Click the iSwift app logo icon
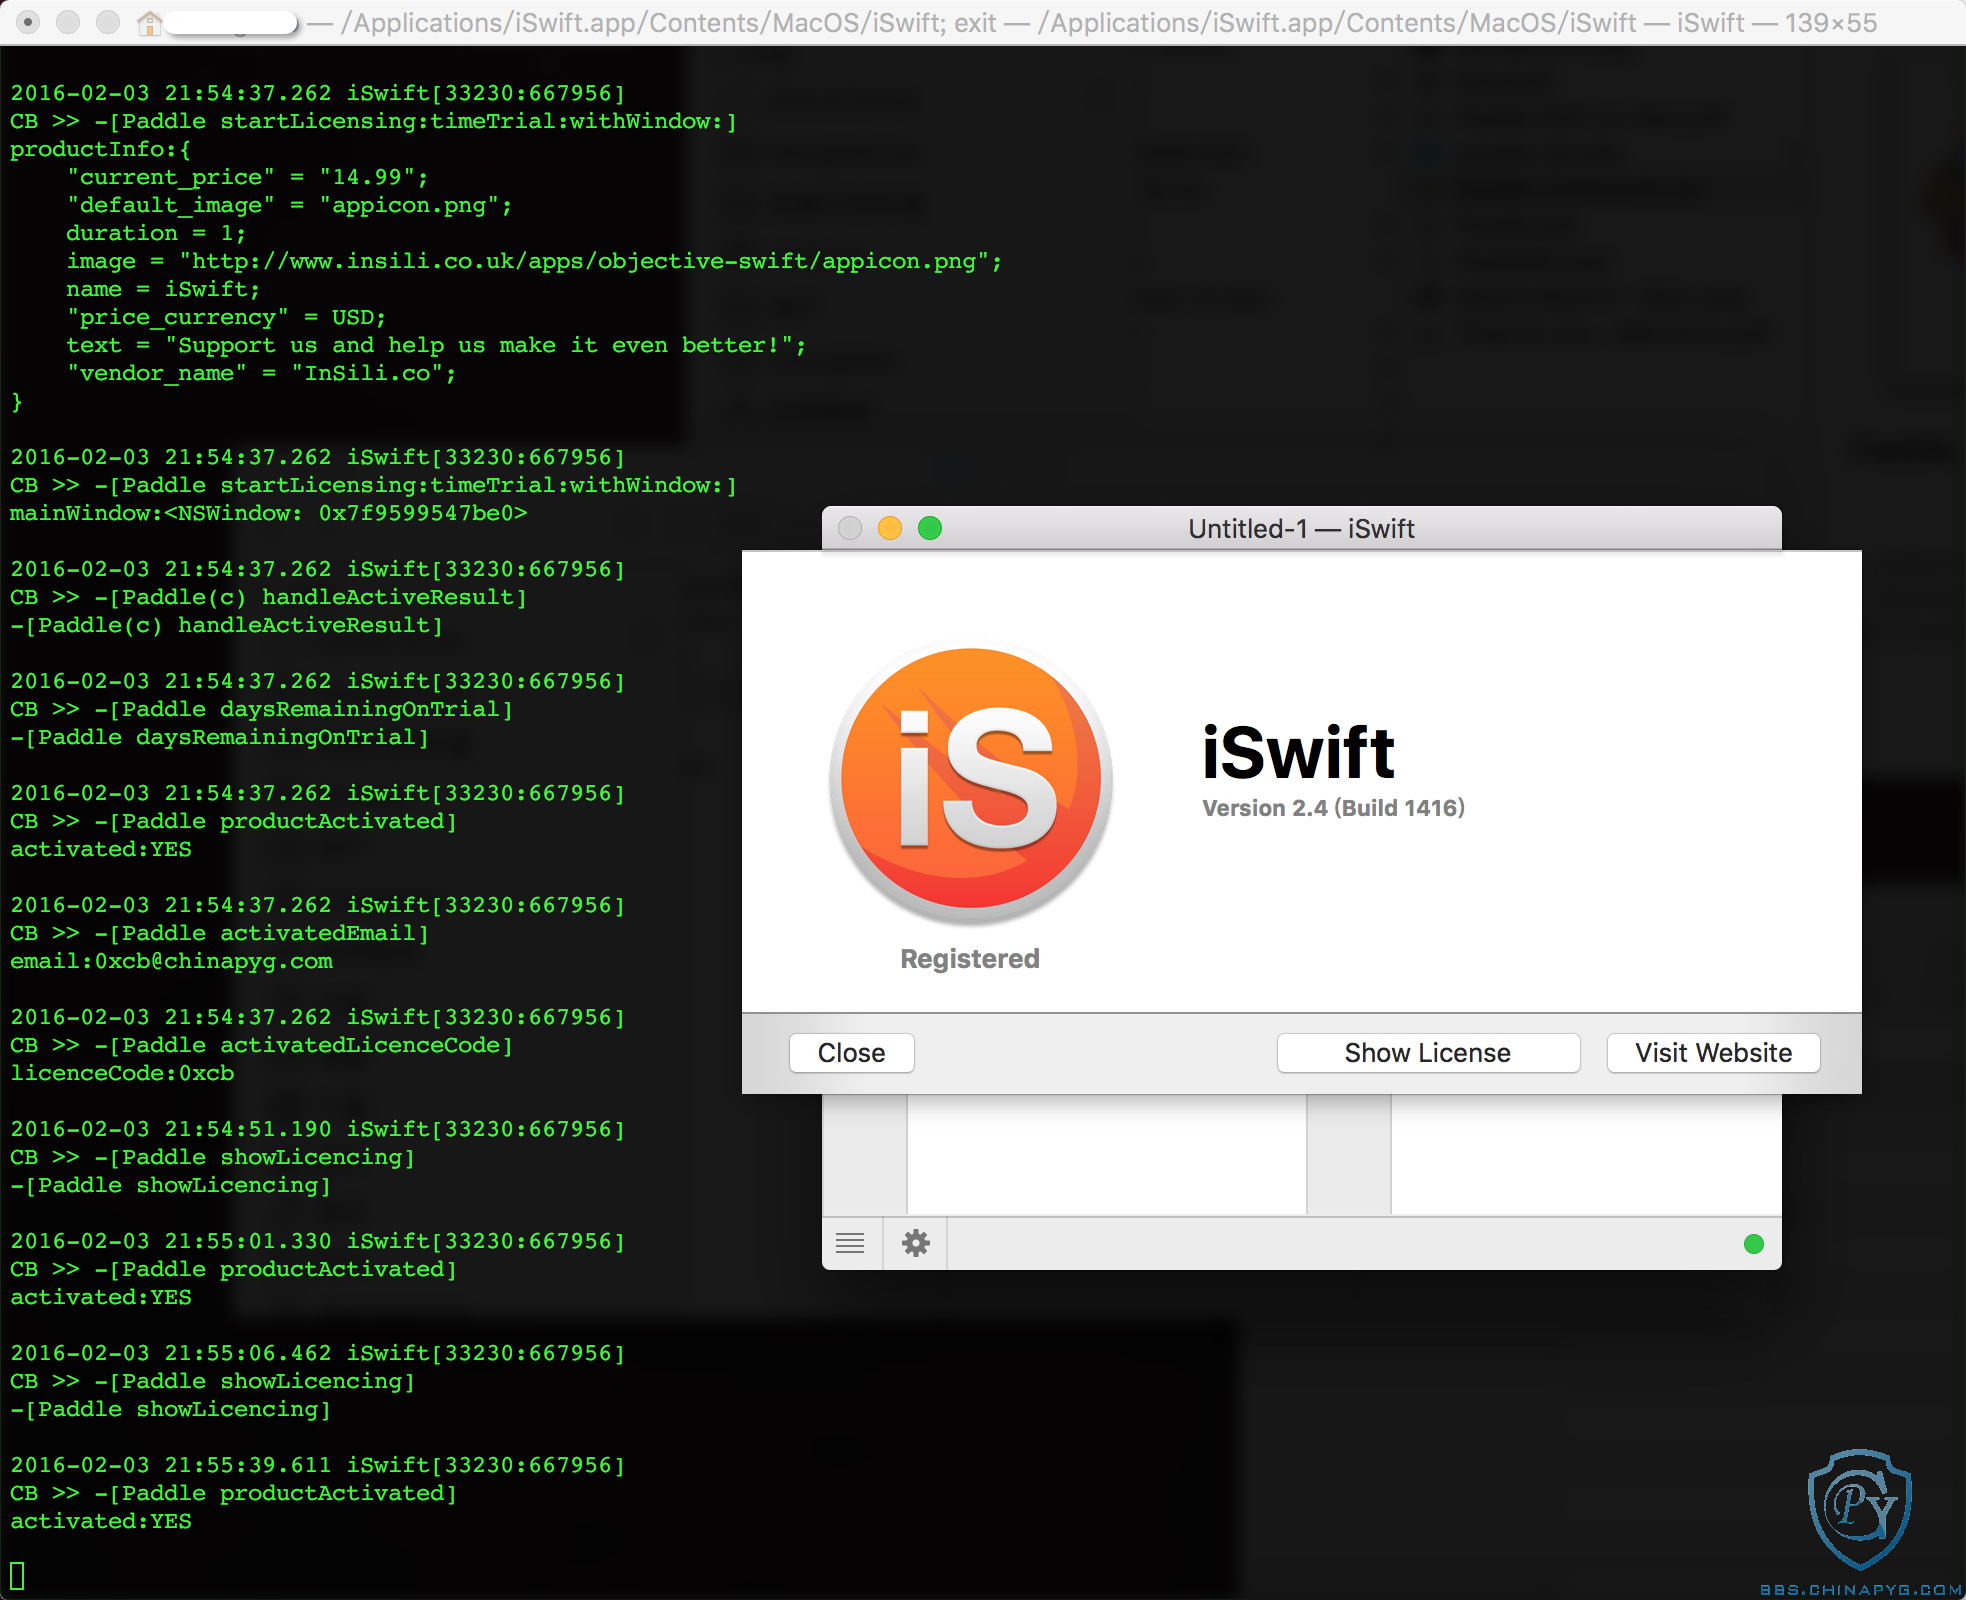The width and height of the screenshot is (1966, 1600). [x=971, y=782]
